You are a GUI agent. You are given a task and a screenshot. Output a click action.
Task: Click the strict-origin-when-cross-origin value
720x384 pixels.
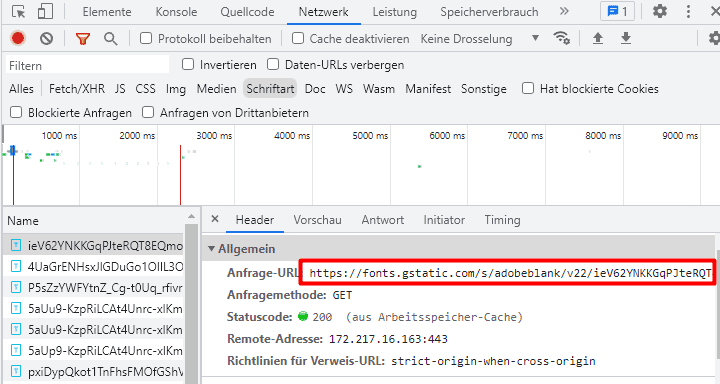493,361
